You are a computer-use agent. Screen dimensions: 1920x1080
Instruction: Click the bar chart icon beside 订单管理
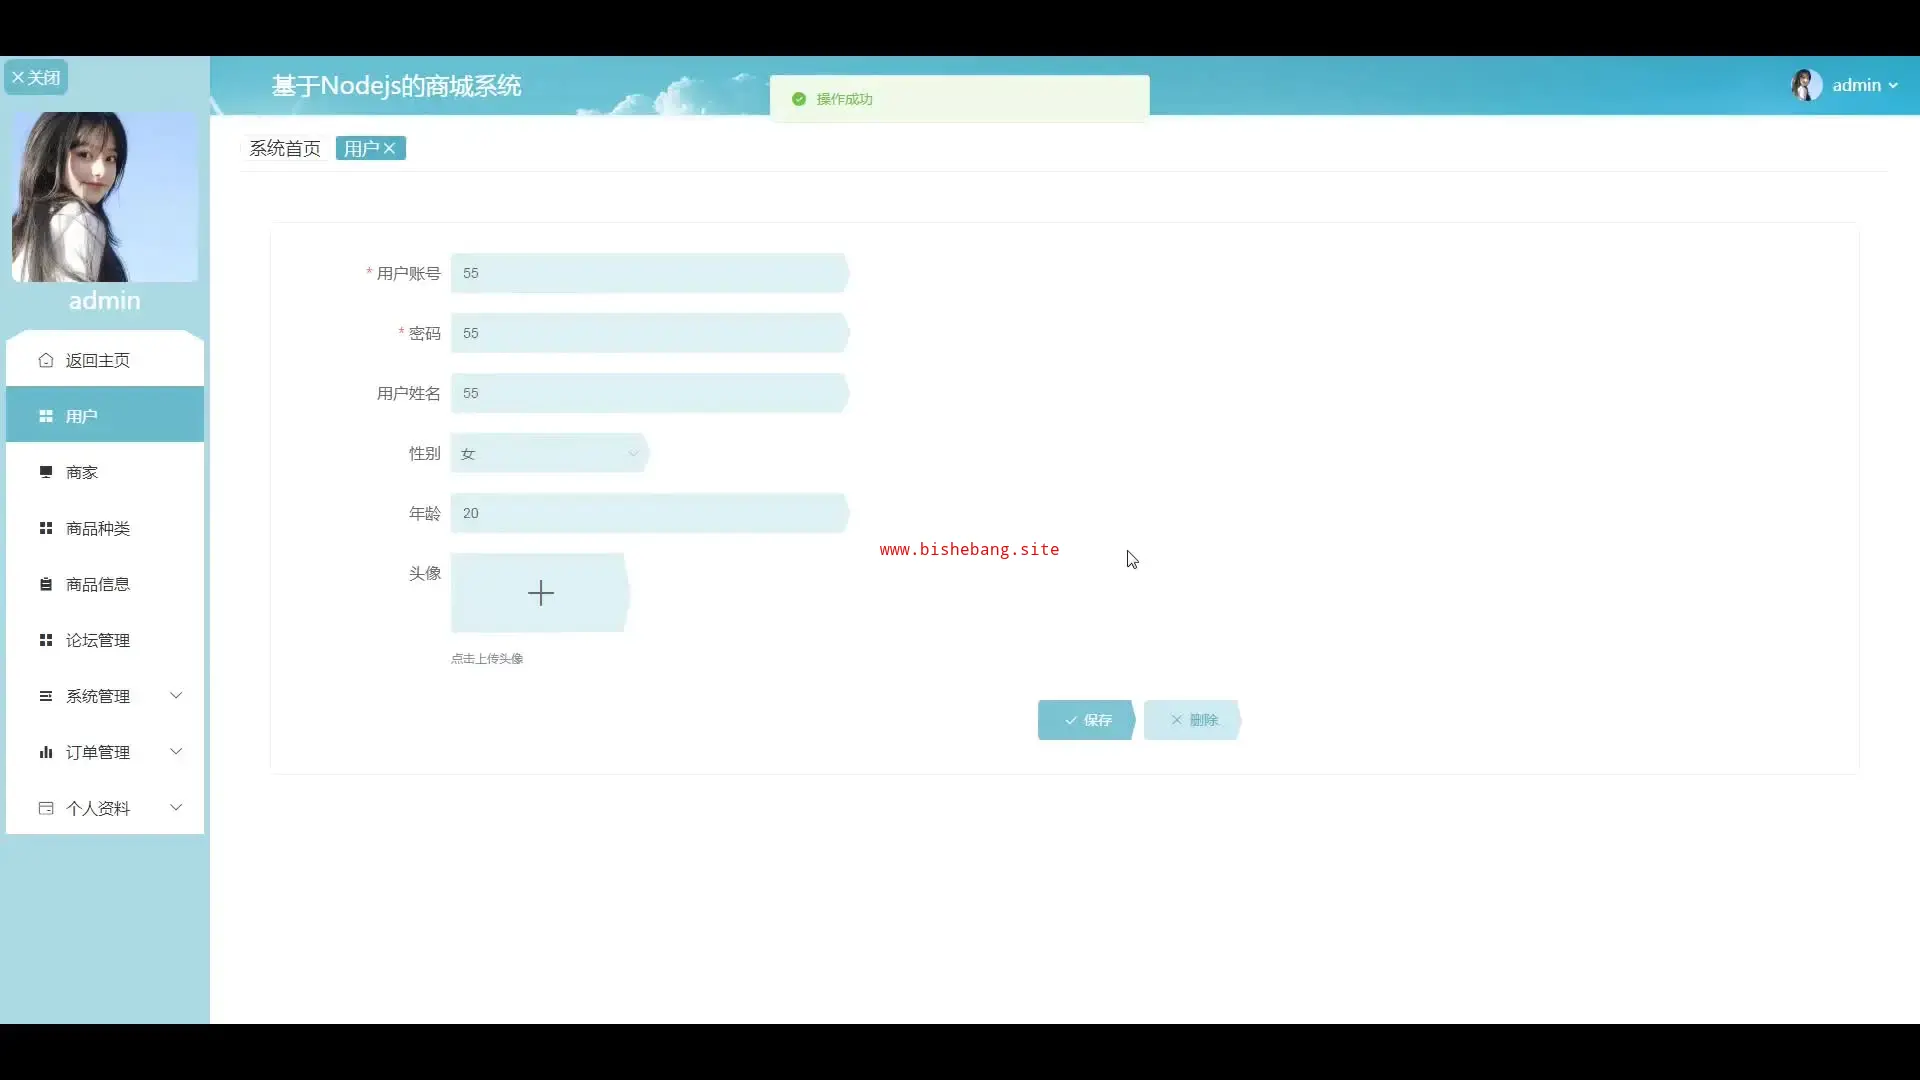(x=46, y=752)
